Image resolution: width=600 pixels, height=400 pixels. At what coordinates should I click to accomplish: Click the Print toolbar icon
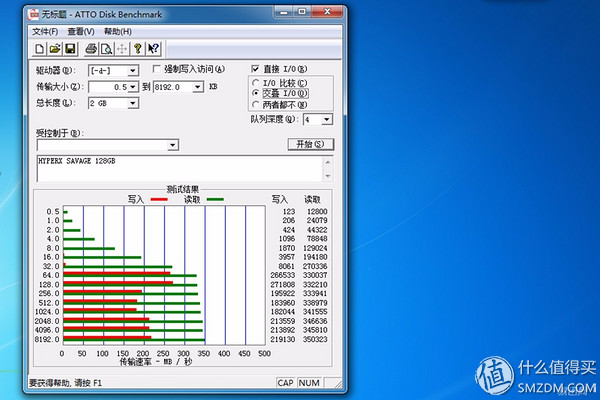(x=91, y=48)
